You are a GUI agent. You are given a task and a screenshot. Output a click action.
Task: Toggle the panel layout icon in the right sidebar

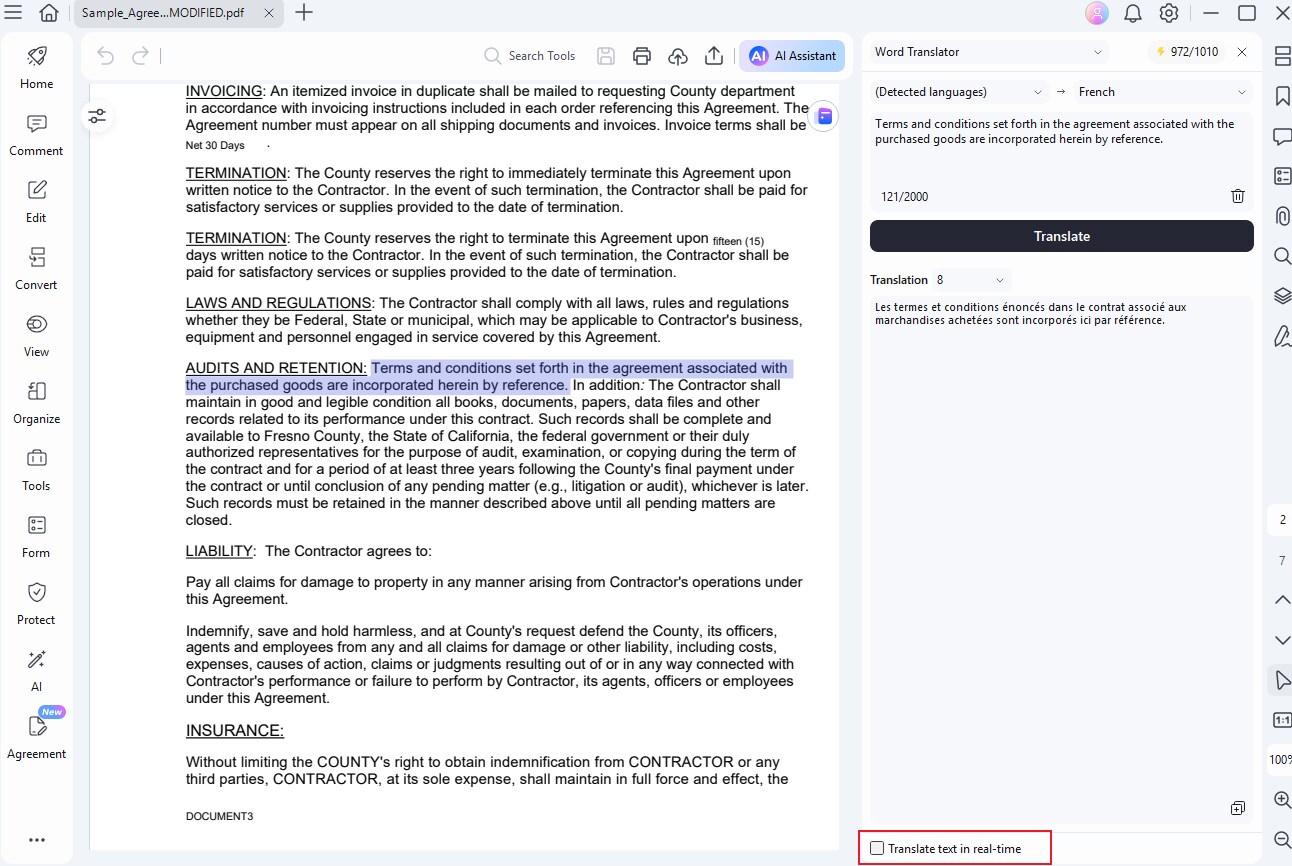tap(1282, 56)
